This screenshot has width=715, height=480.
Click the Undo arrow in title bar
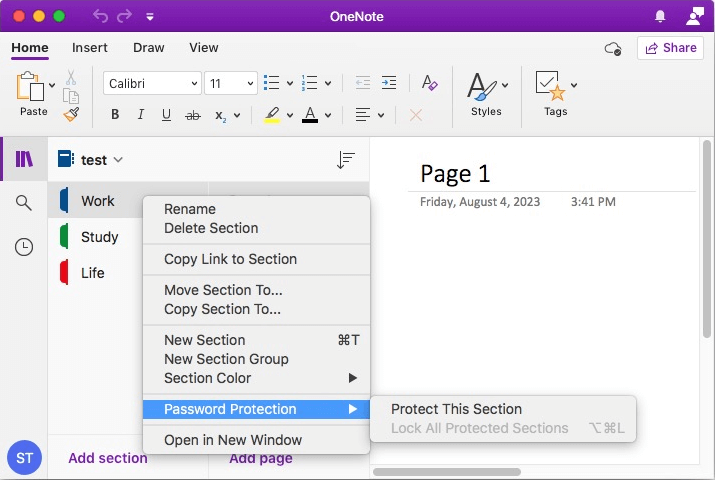(x=100, y=16)
